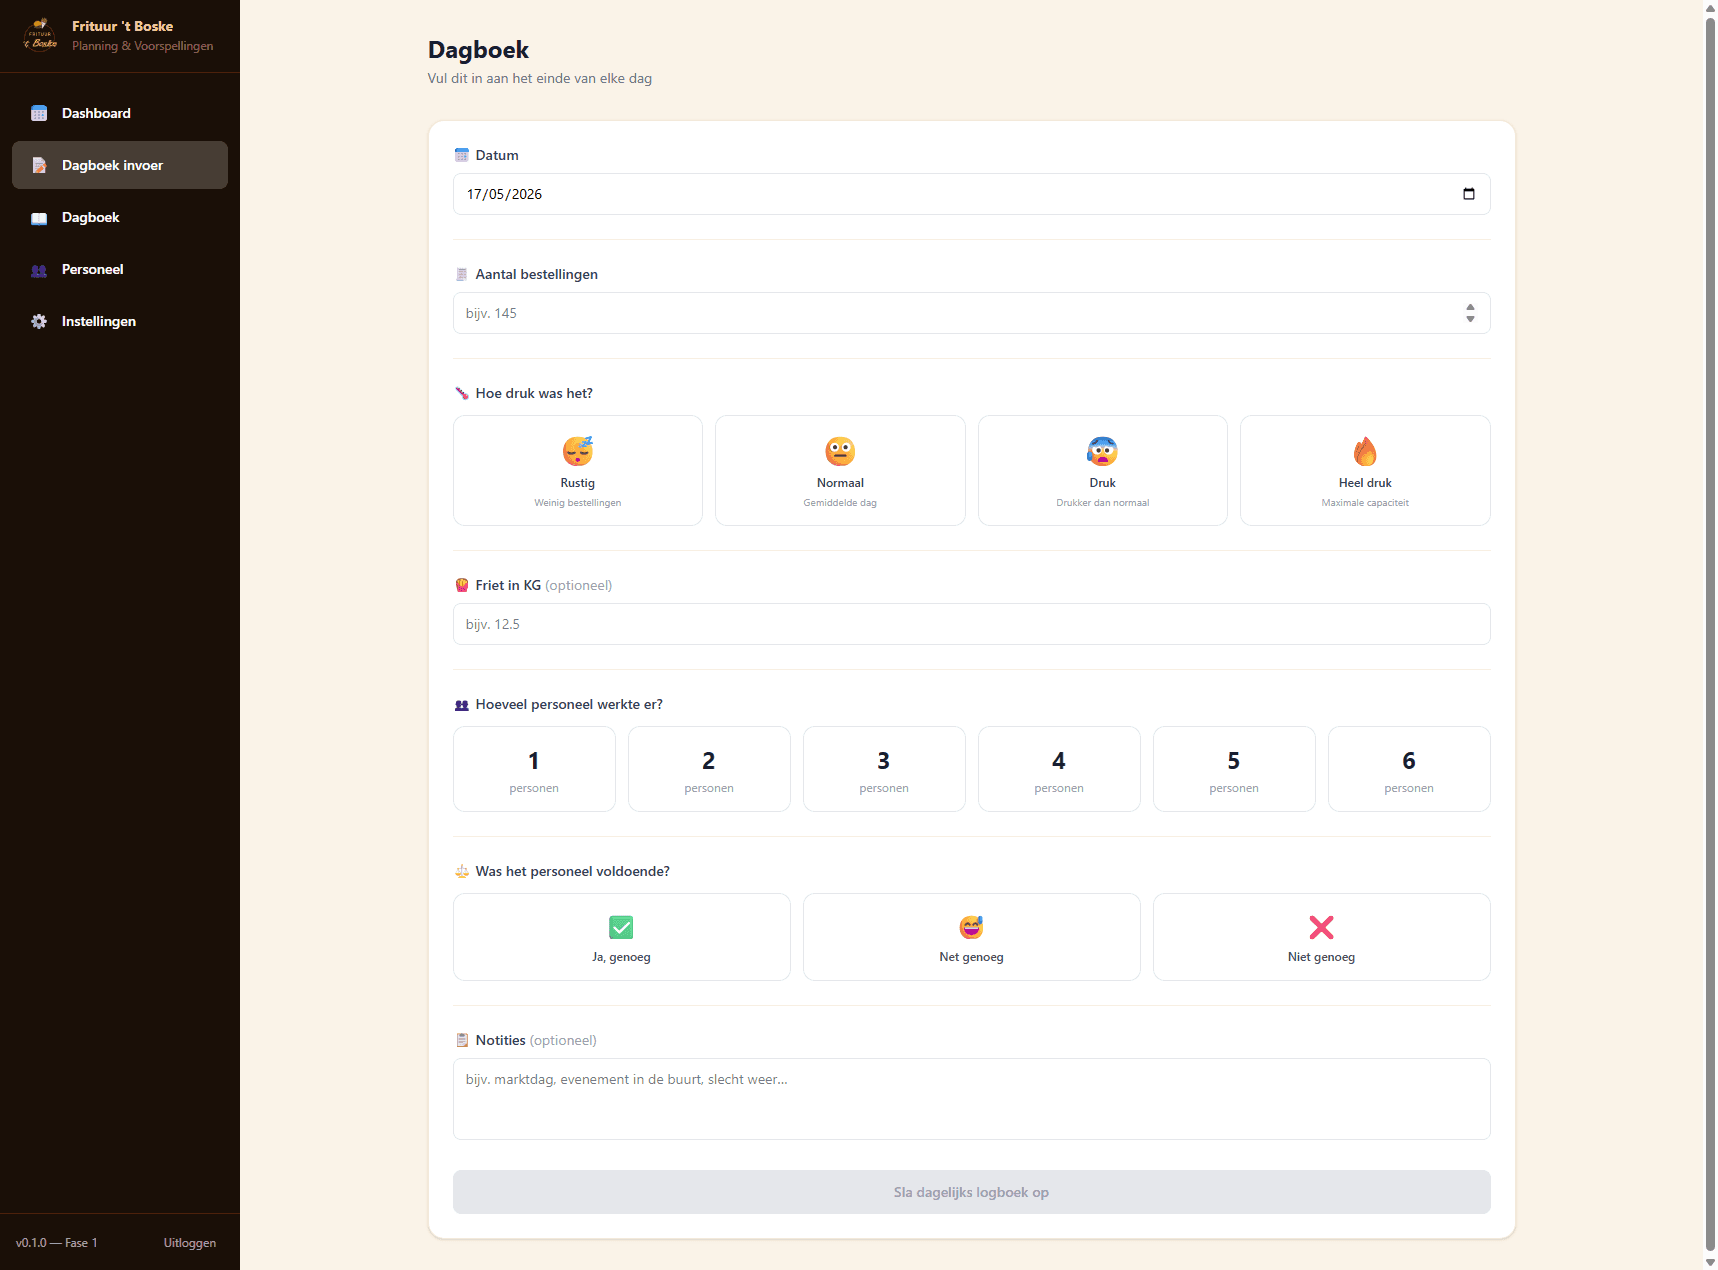The height and width of the screenshot is (1270, 1718).
Task: Click the page vertical scrollbar
Action: click(x=1710, y=635)
